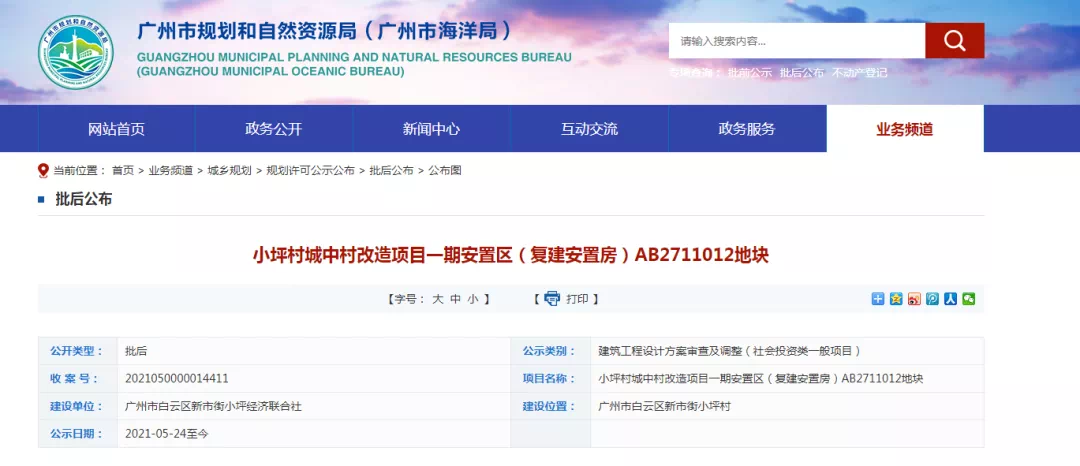Click the 不动产登记 quick link
Screen dimensions: 1080x466
coord(859,73)
